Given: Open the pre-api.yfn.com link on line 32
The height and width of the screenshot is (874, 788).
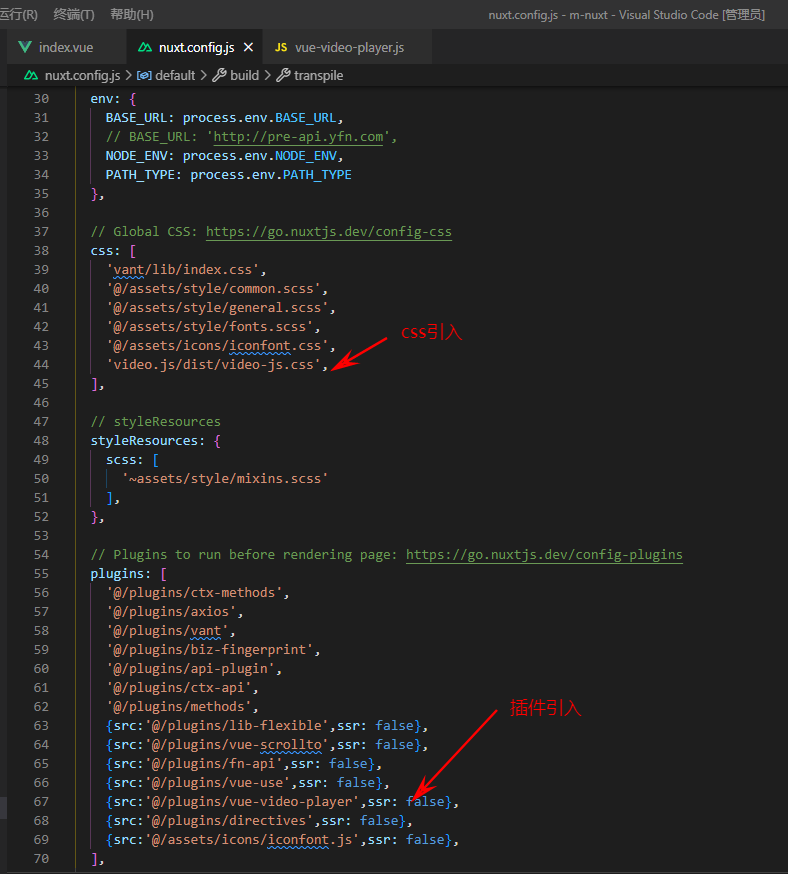Looking at the screenshot, I should click(x=298, y=137).
